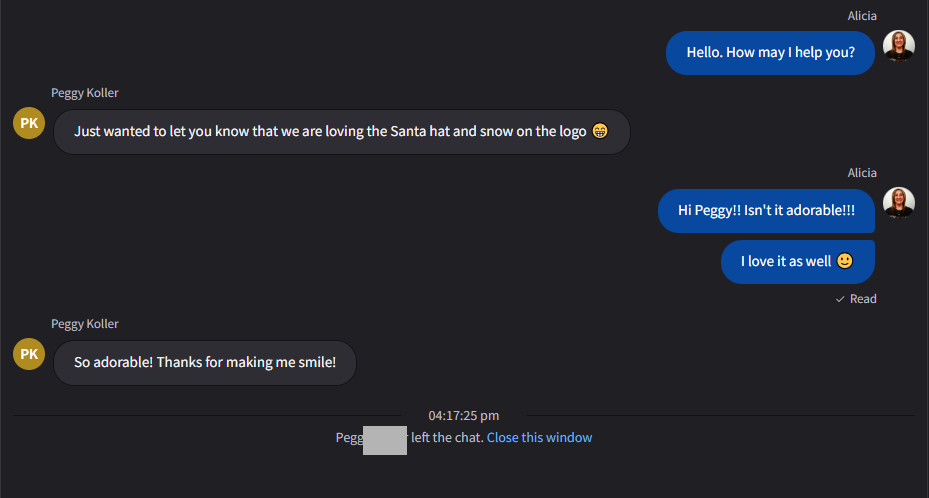
Task: Click the message about the Santa hat logo
Action: pos(330,131)
